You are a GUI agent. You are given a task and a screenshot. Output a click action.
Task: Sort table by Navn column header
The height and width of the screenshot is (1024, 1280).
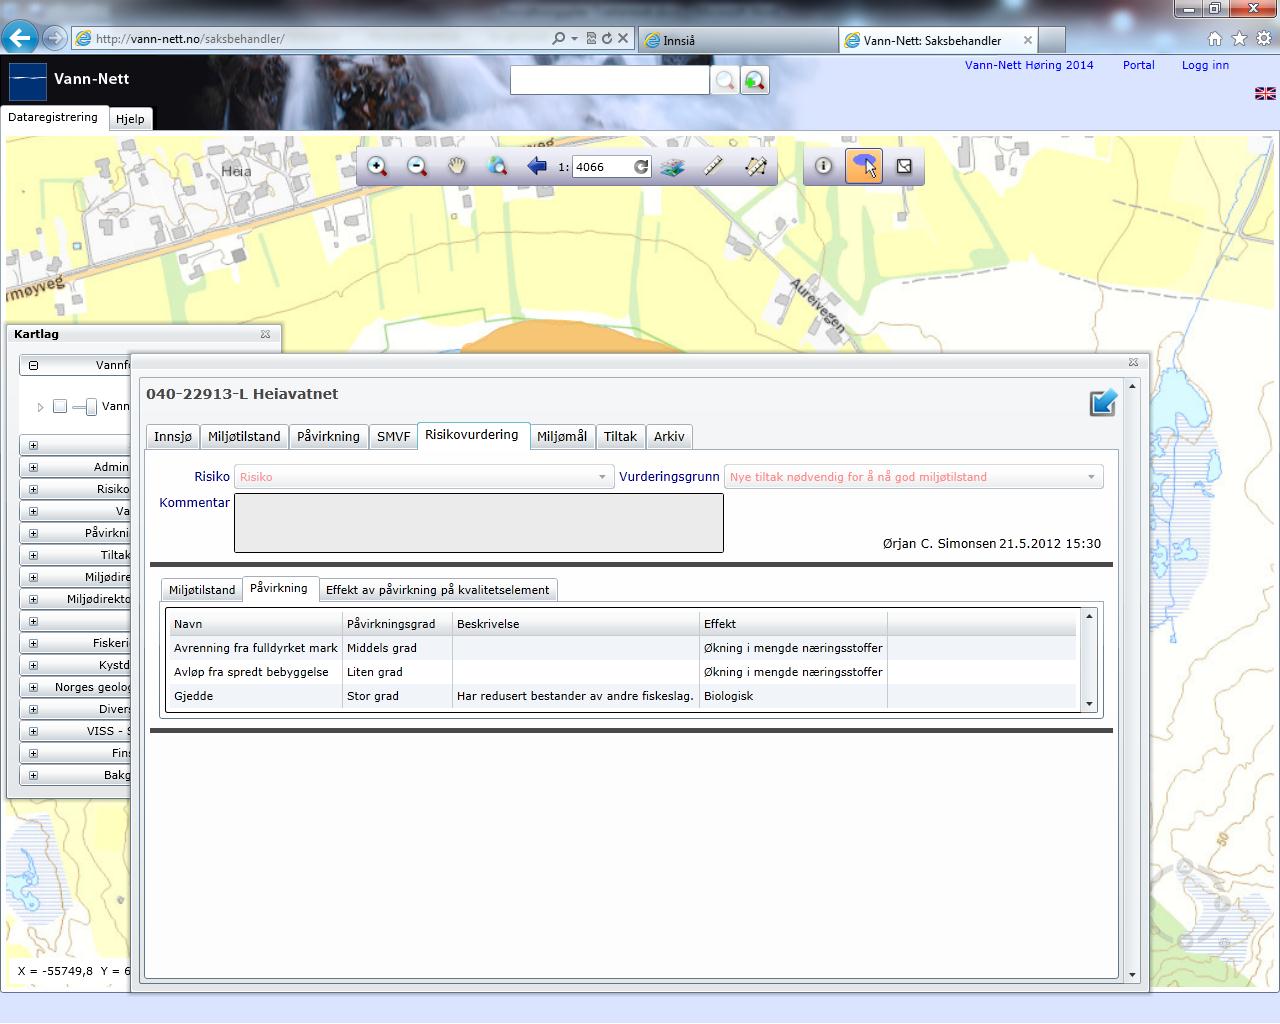255,624
